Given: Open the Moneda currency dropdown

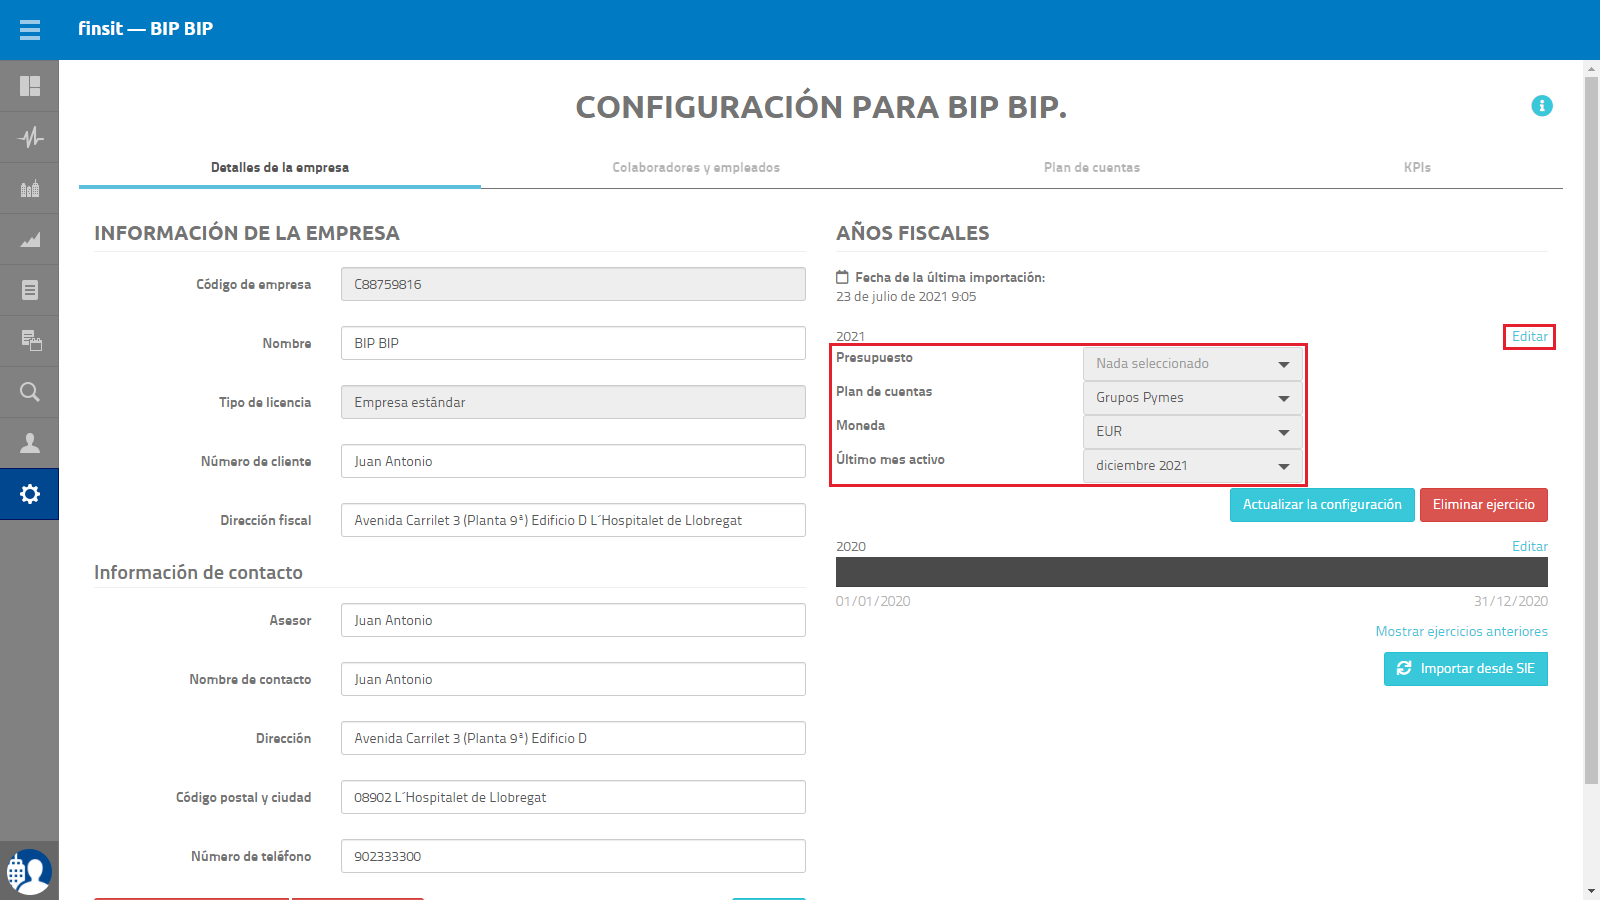Looking at the screenshot, I should (x=1192, y=432).
